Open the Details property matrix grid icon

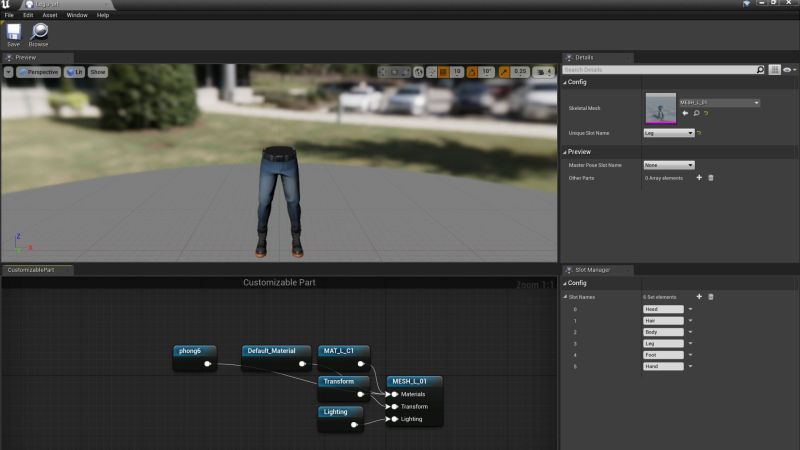click(774, 70)
